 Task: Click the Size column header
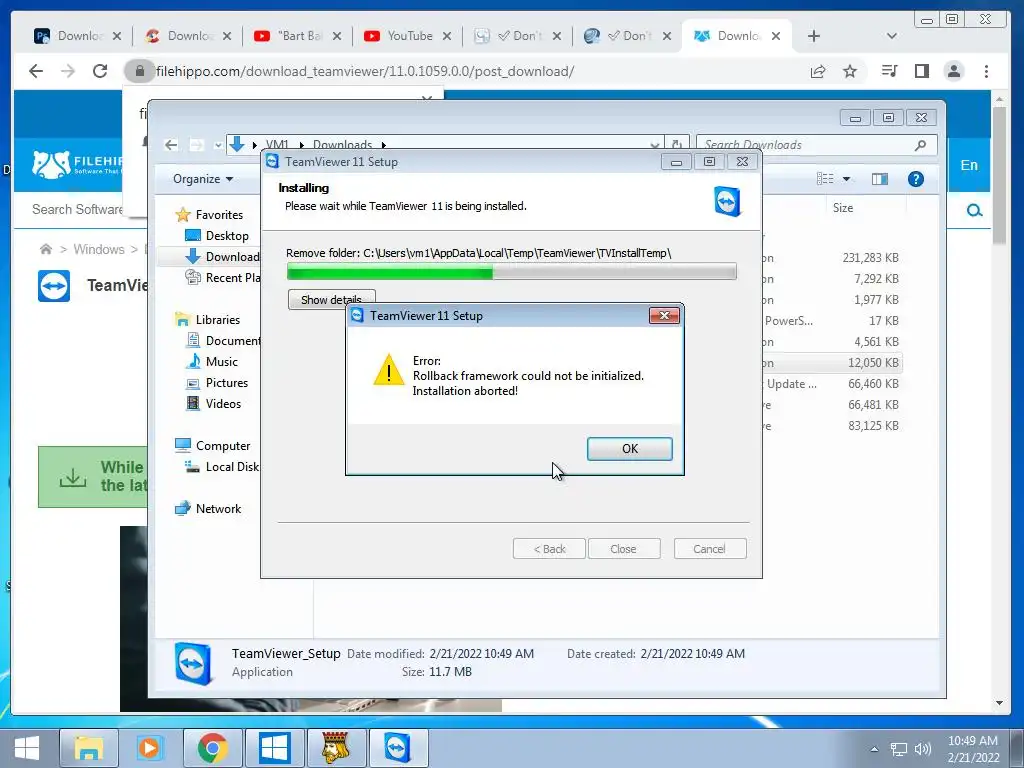click(843, 208)
